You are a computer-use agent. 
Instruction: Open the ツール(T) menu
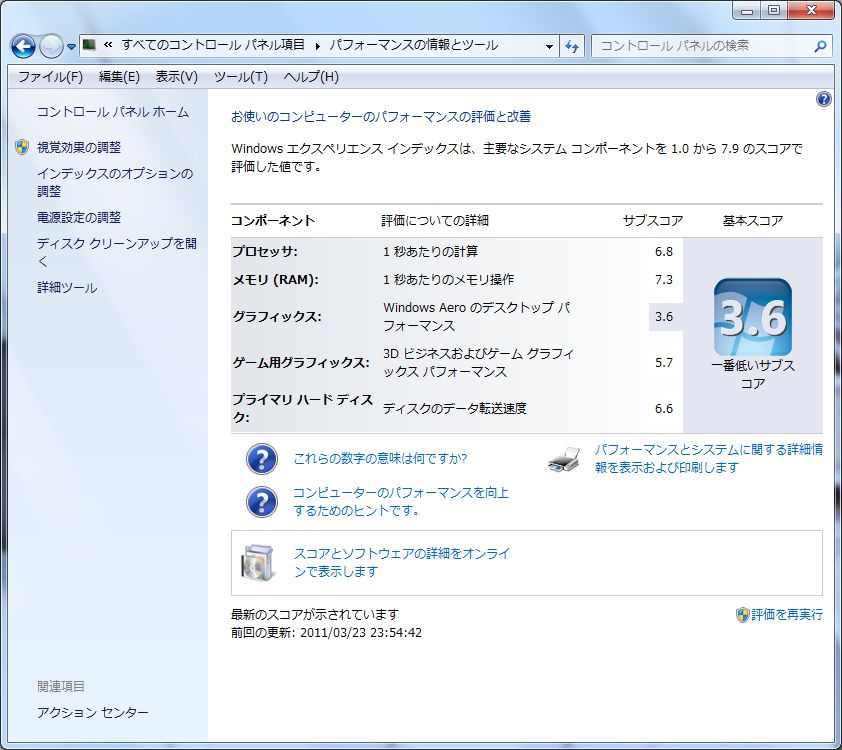click(x=241, y=77)
